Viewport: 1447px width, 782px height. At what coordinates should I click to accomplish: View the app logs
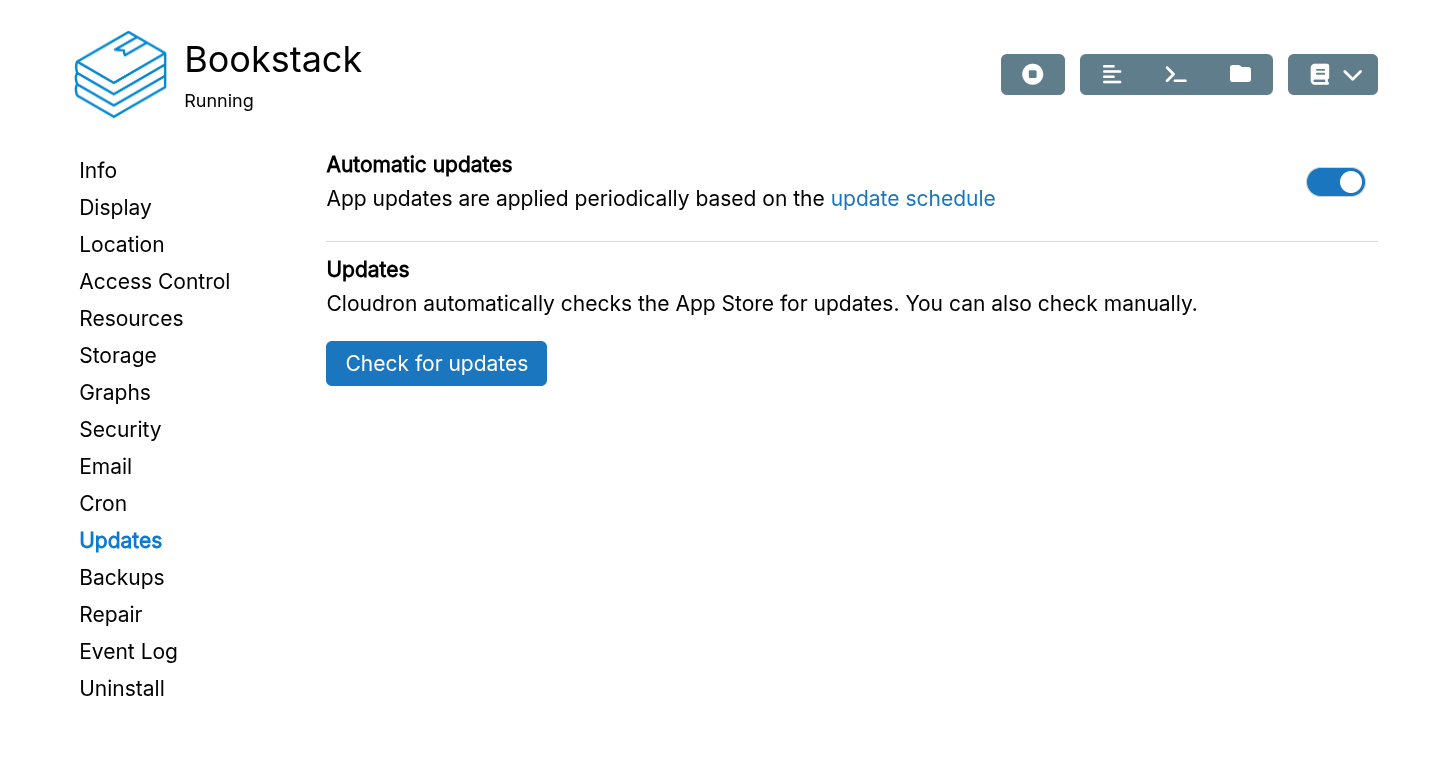tap(1111, 74)
